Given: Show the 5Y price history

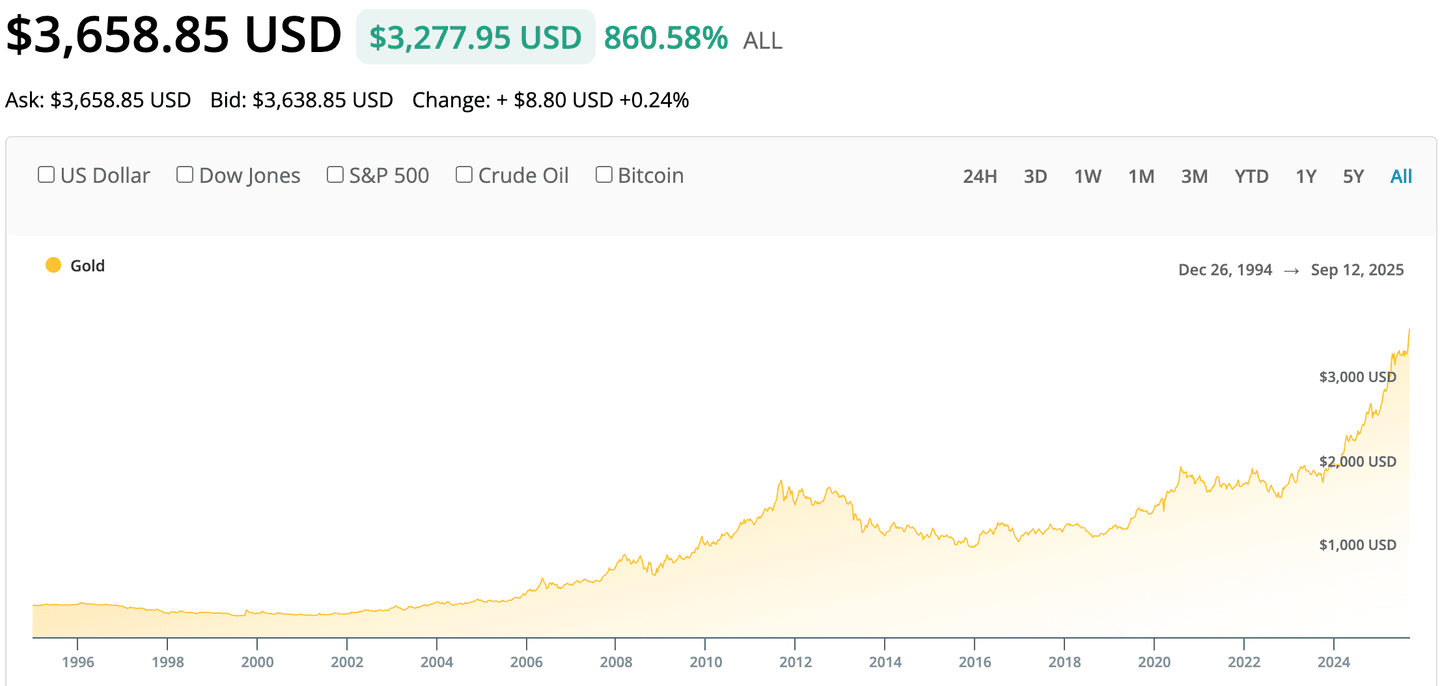Looking at the screenshot, I should 1353,176.
